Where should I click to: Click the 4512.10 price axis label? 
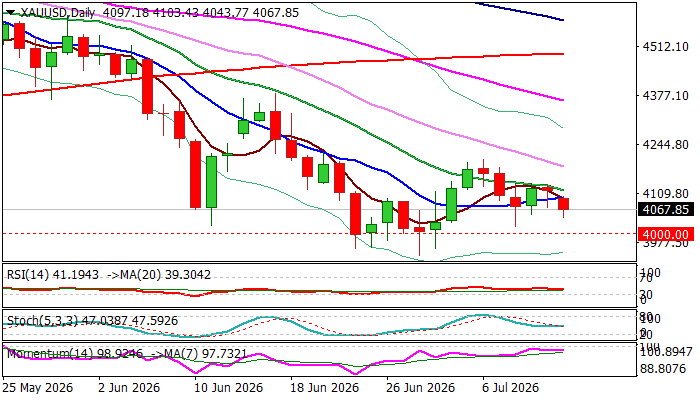665,46
